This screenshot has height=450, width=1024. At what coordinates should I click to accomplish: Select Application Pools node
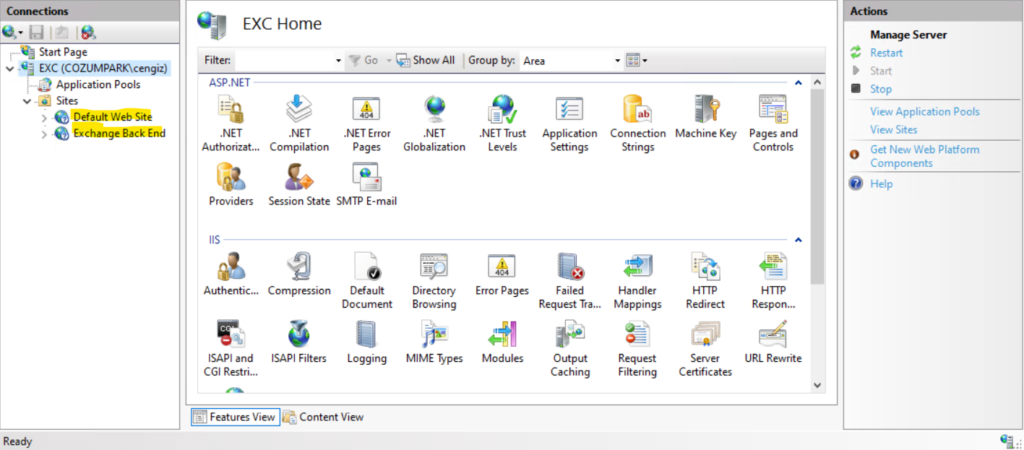point(98,84)
